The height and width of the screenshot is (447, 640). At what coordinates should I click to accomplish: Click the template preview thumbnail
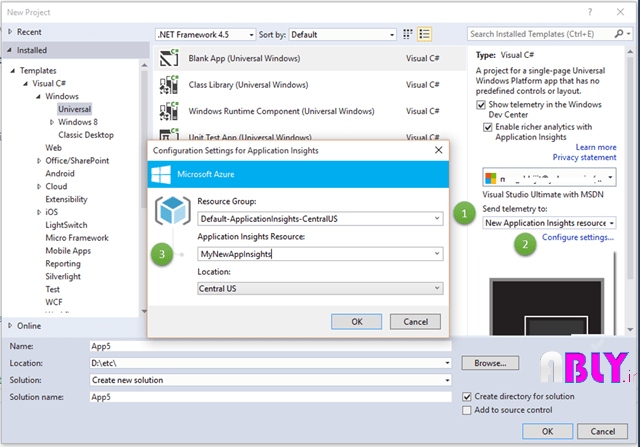tap(547, 307)
